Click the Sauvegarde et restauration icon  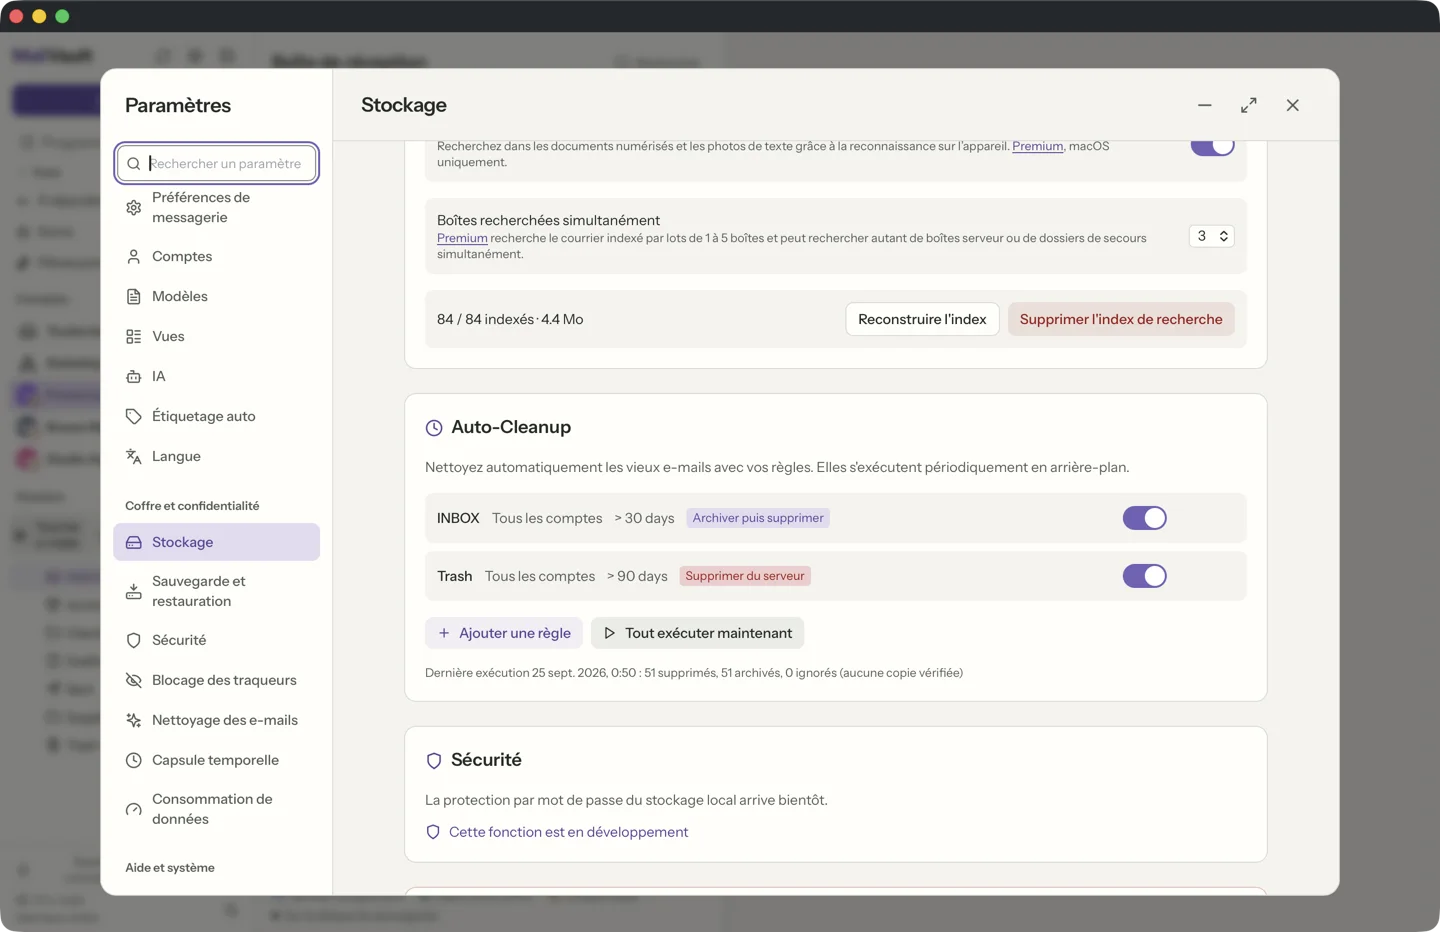click(134, 591)
